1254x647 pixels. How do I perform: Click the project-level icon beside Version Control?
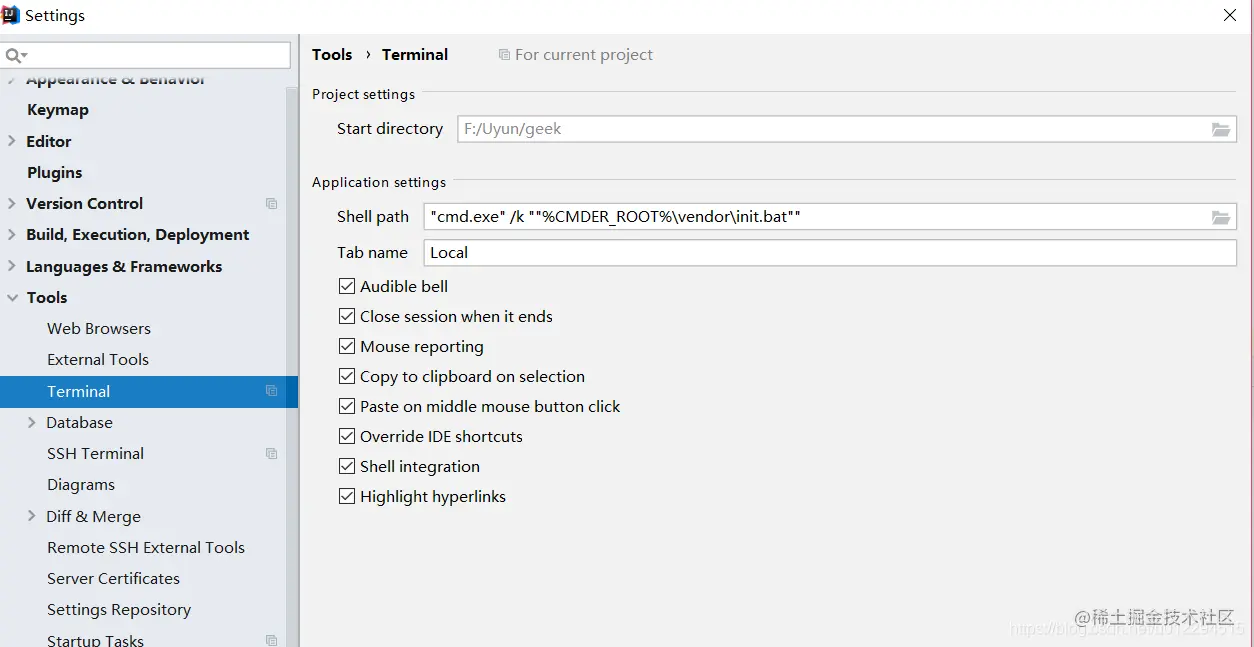[x=271, y=204]
